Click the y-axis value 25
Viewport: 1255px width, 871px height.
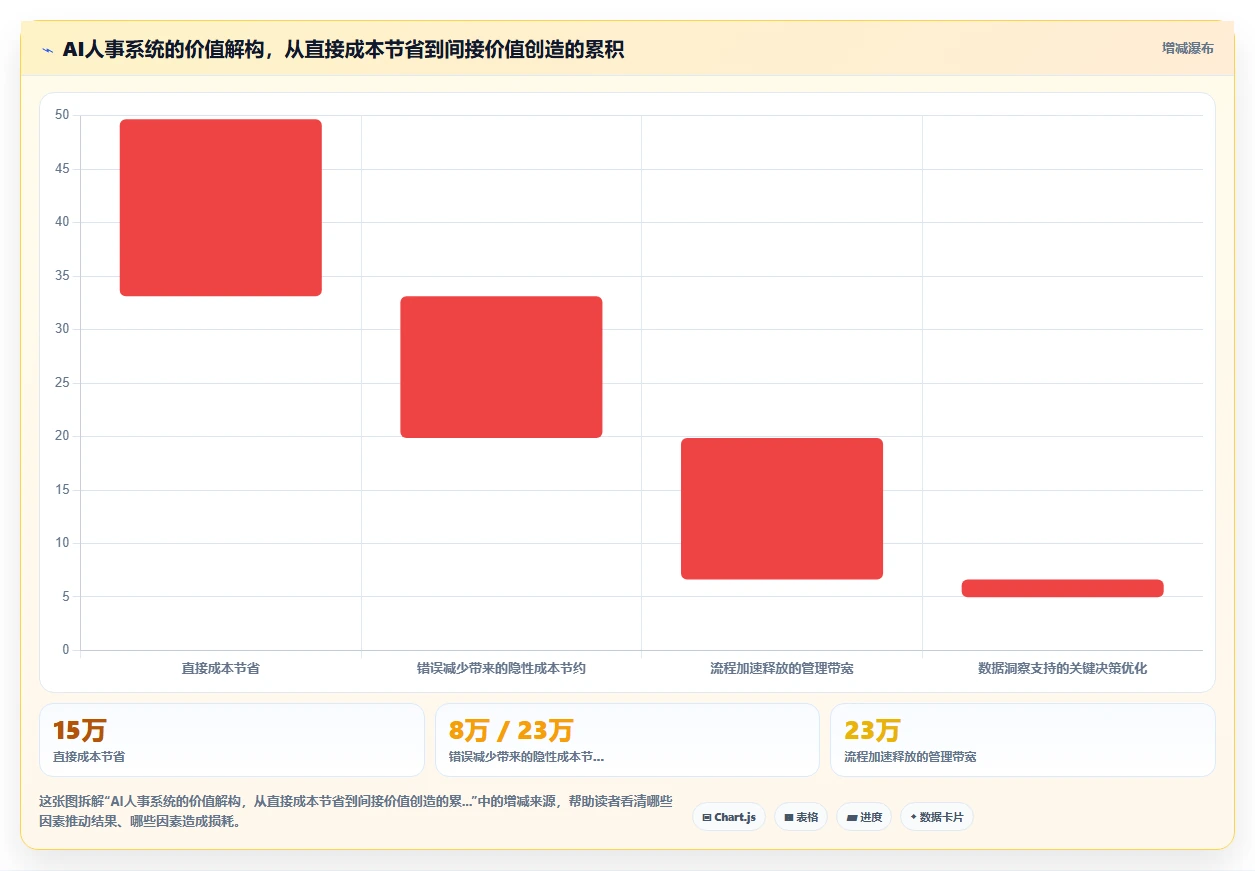coord(62,383)
